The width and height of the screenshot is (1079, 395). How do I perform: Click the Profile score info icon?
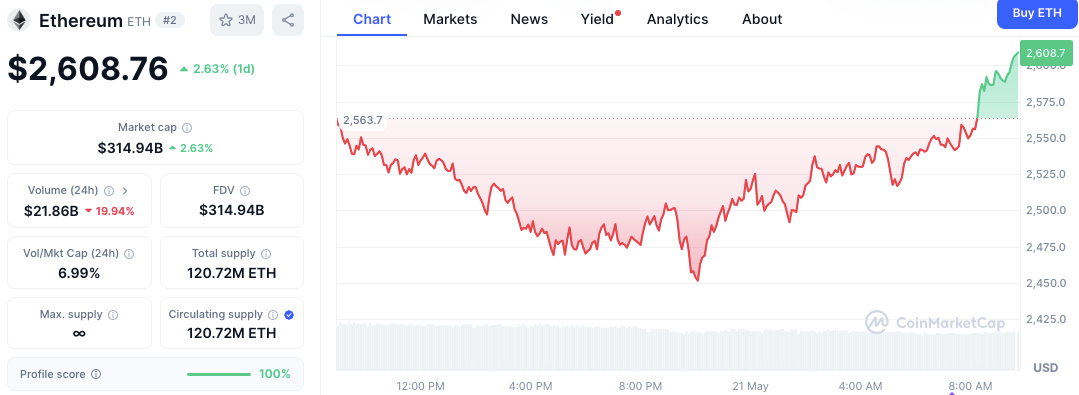pyautogui.click(x=96, y=374)
